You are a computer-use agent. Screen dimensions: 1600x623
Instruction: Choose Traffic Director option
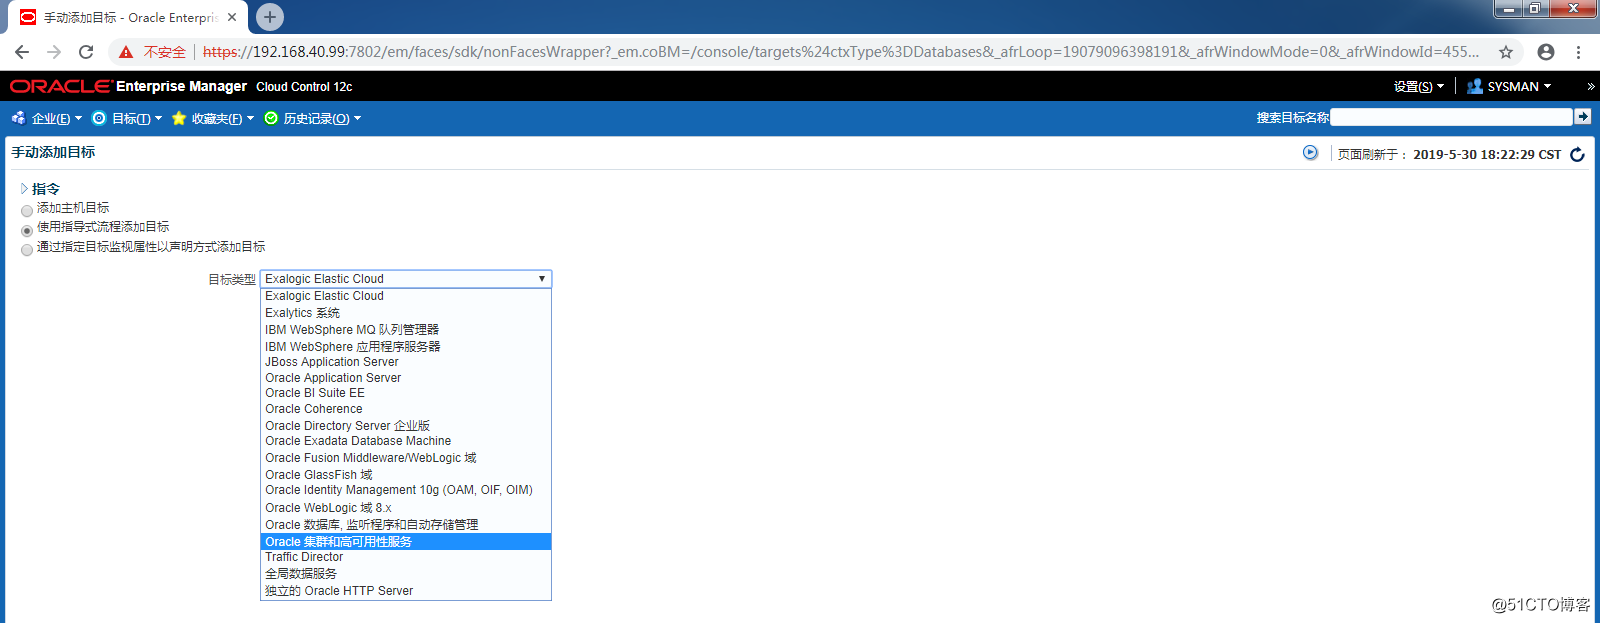pos(406,557)
